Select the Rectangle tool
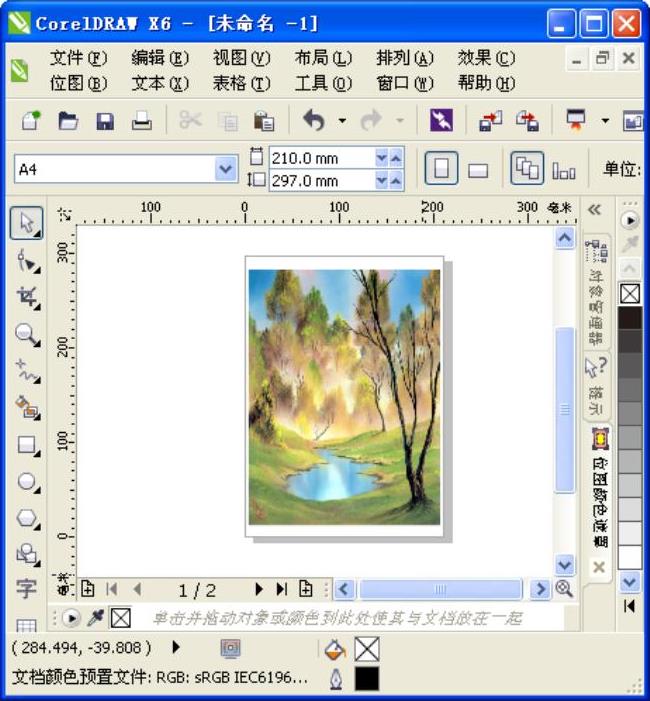Screen dimensions: 650x701 click(28, 445)
